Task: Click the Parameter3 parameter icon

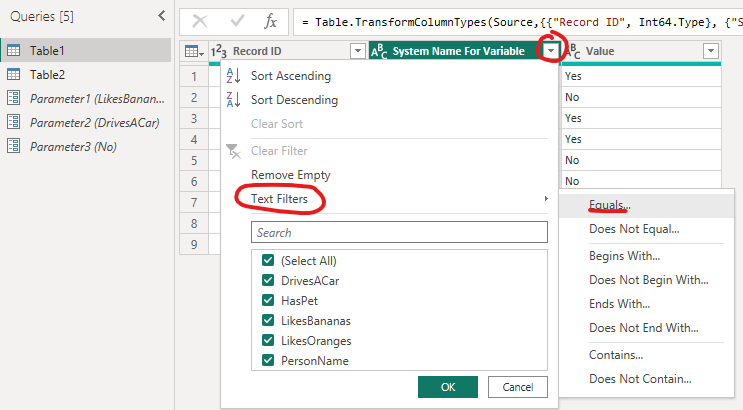Action: [14, 146]
